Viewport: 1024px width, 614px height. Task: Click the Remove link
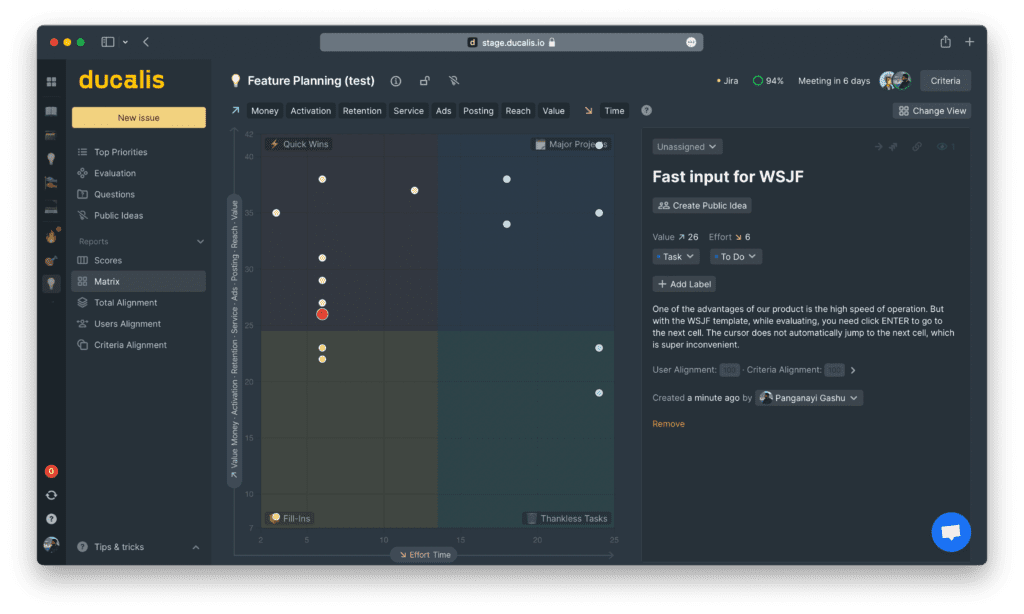pyautogui.click(x=668, y=424)
